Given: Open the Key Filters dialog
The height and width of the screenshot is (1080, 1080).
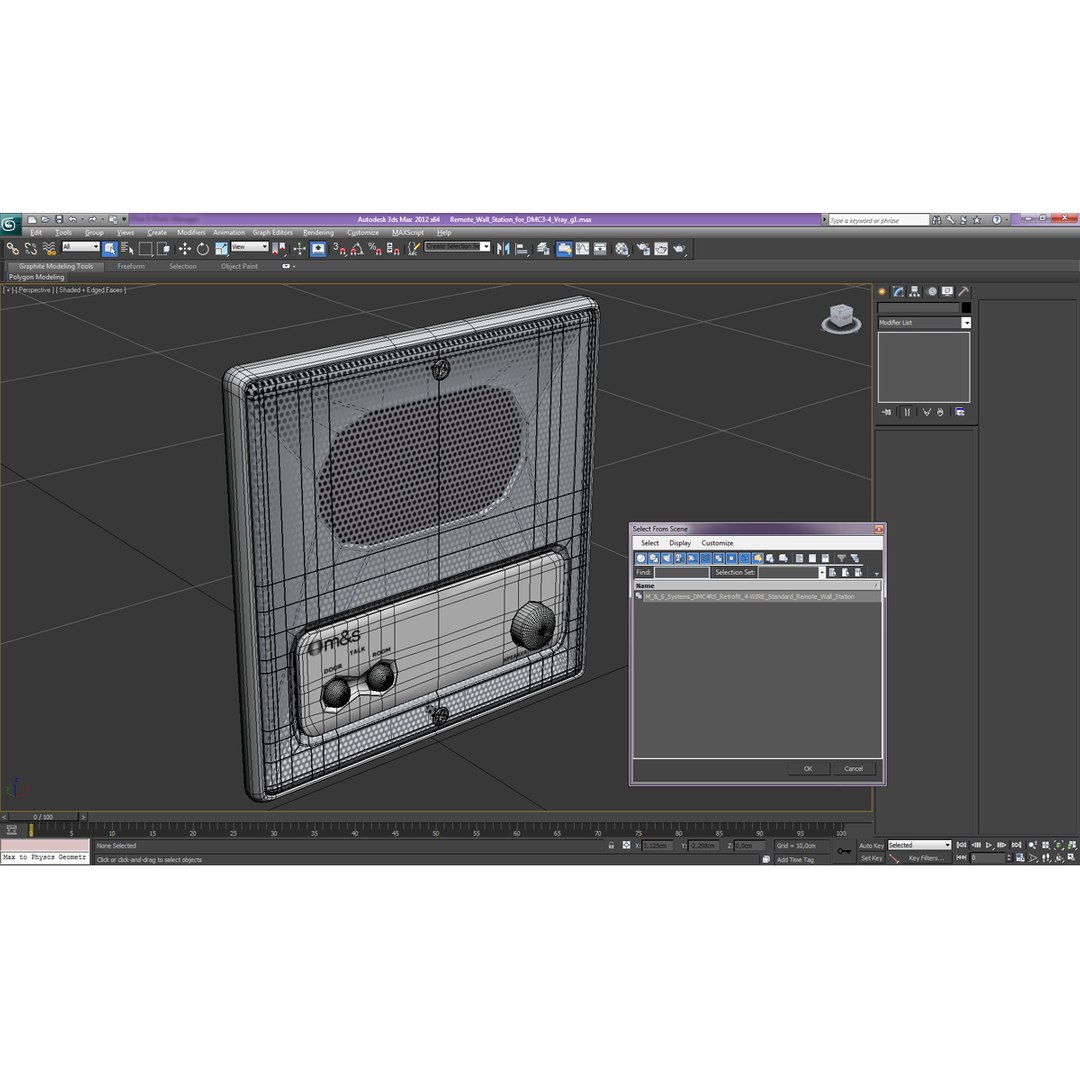Looking at the screenshot, I should pos(926,858).
